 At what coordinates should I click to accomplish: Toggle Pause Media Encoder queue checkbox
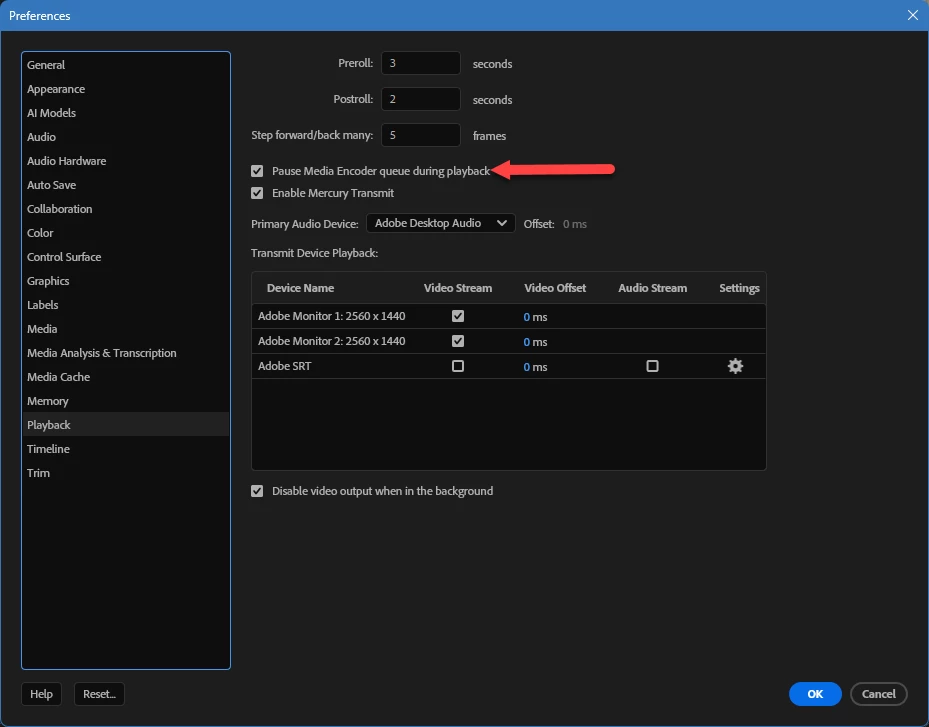pos(257,171)
